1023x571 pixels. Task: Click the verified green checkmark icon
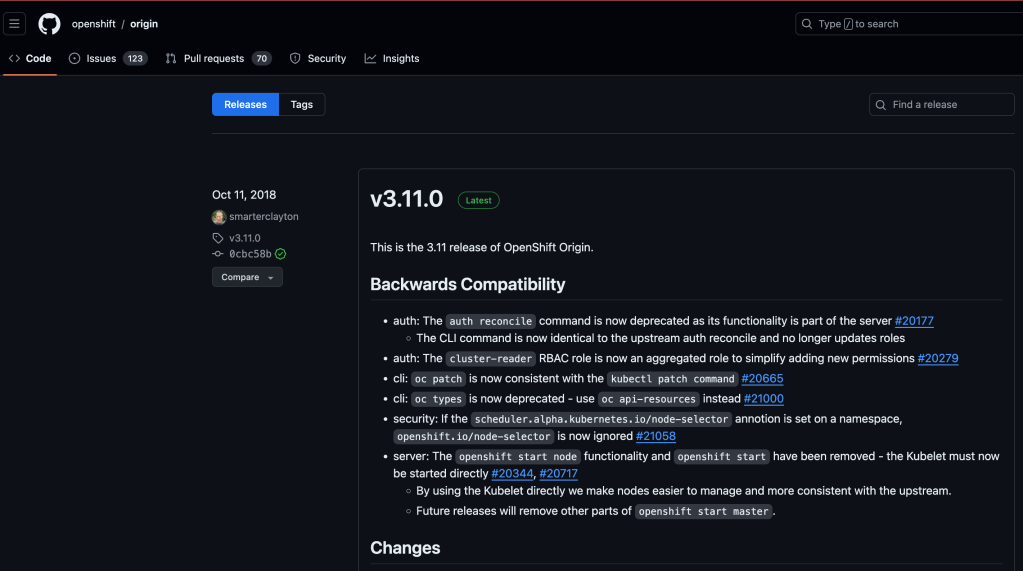pos(281,254)
